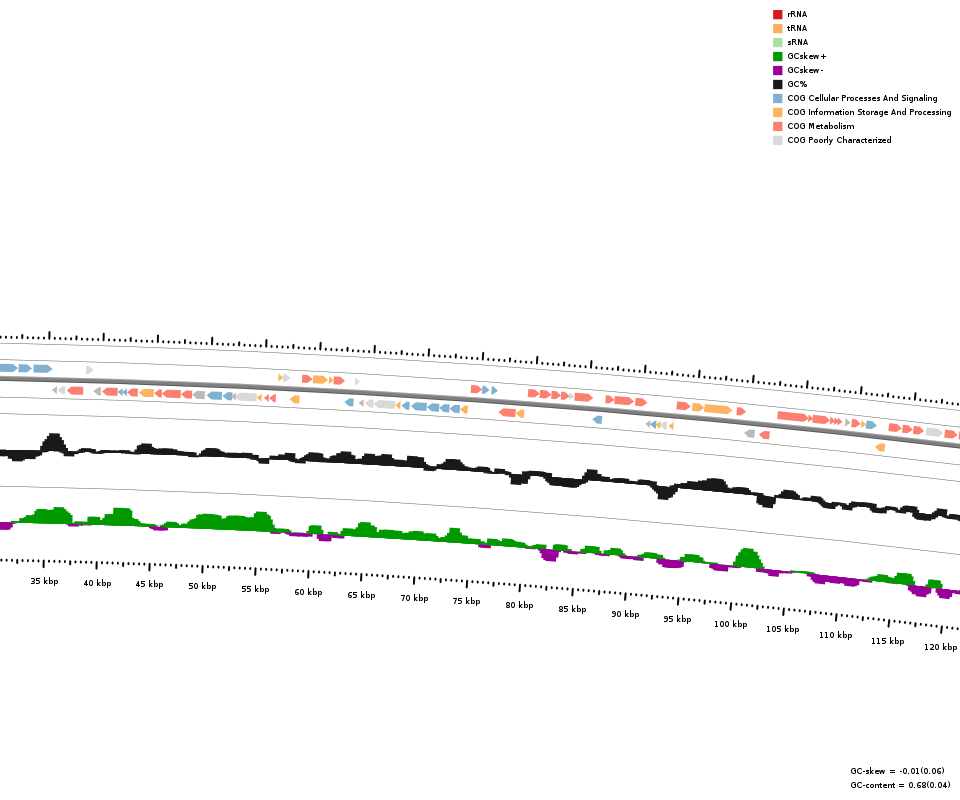The height and width of the screenshot is (800, 960).
Task: Click the light green sRNA legend swatch
Action: tap(777, 42)
